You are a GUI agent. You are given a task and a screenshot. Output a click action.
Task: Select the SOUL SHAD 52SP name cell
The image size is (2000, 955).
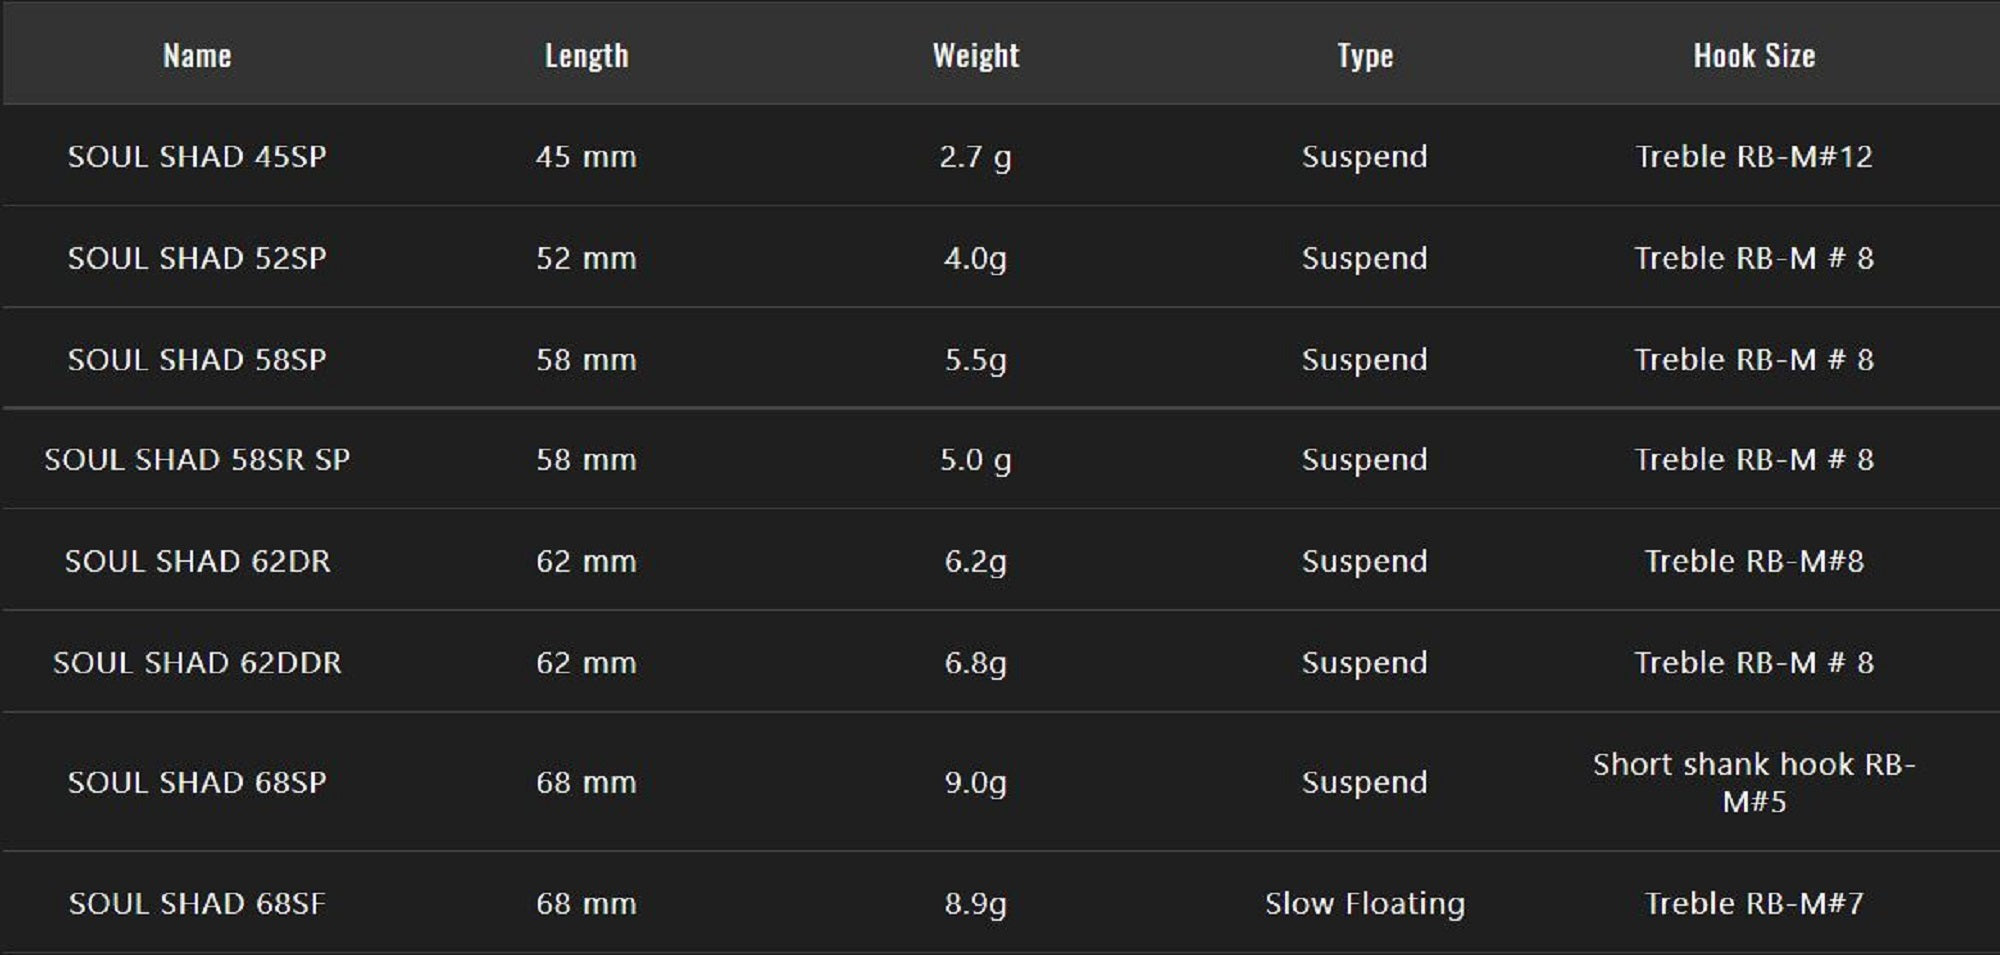(197, 258)
